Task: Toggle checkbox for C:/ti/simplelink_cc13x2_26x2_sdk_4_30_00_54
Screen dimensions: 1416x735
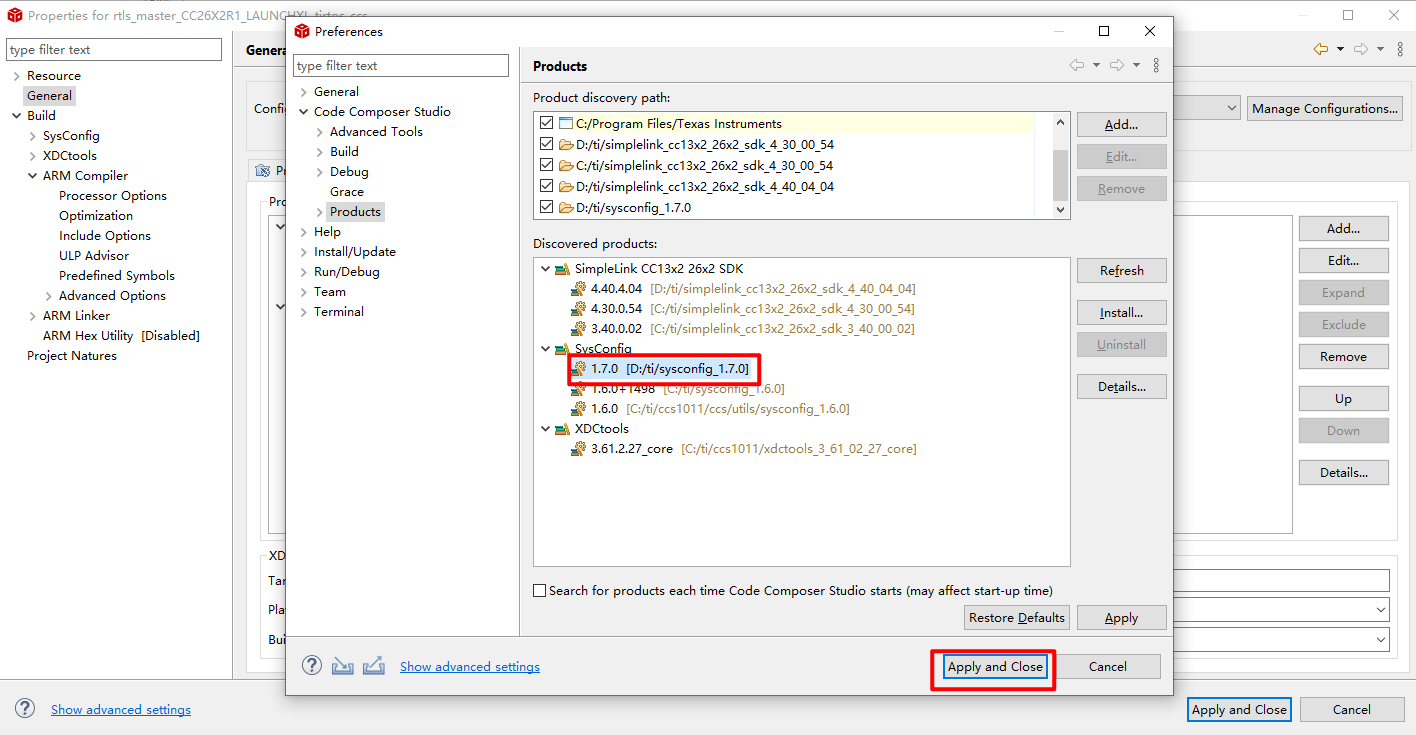Action: pos(546,165)
